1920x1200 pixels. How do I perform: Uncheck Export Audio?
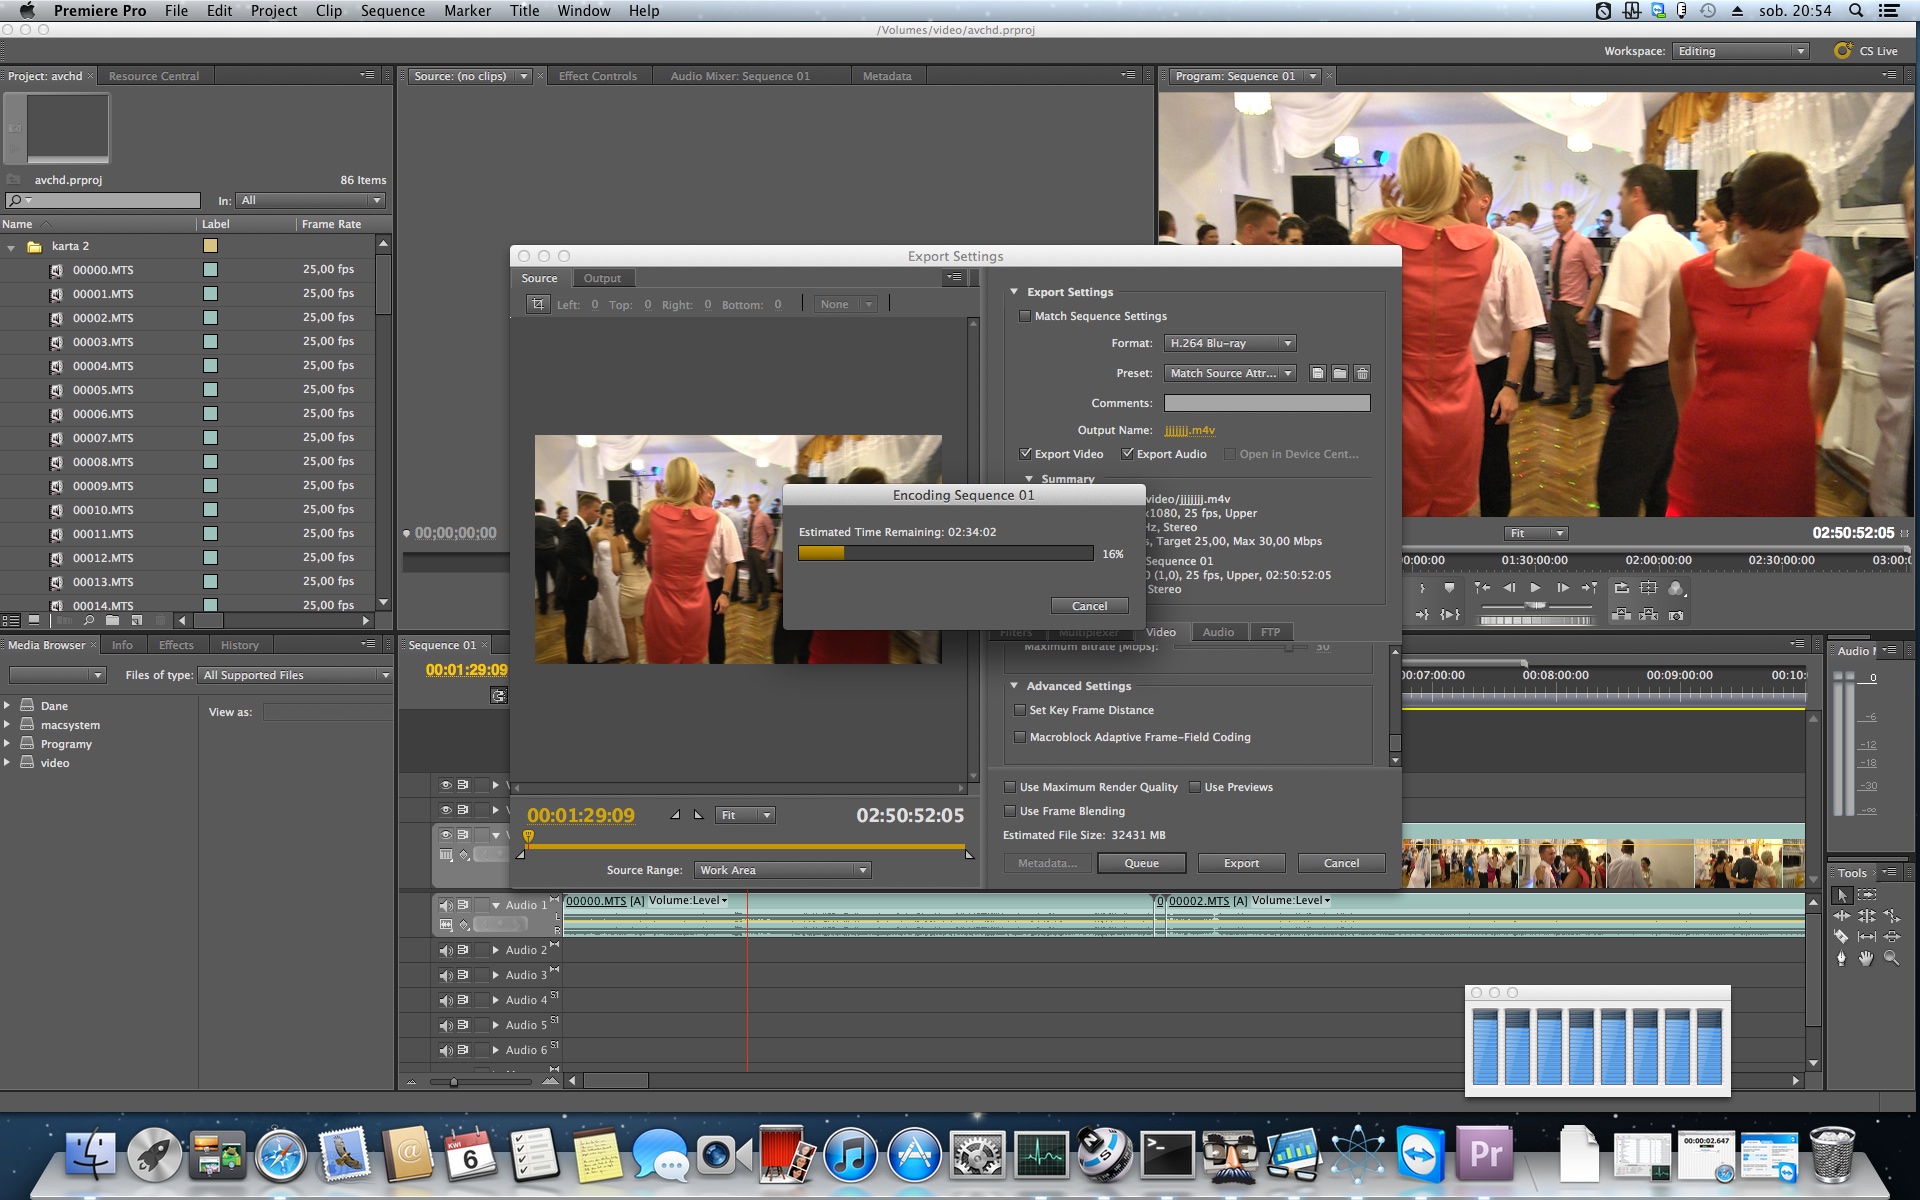click(x=1128, y=454)
